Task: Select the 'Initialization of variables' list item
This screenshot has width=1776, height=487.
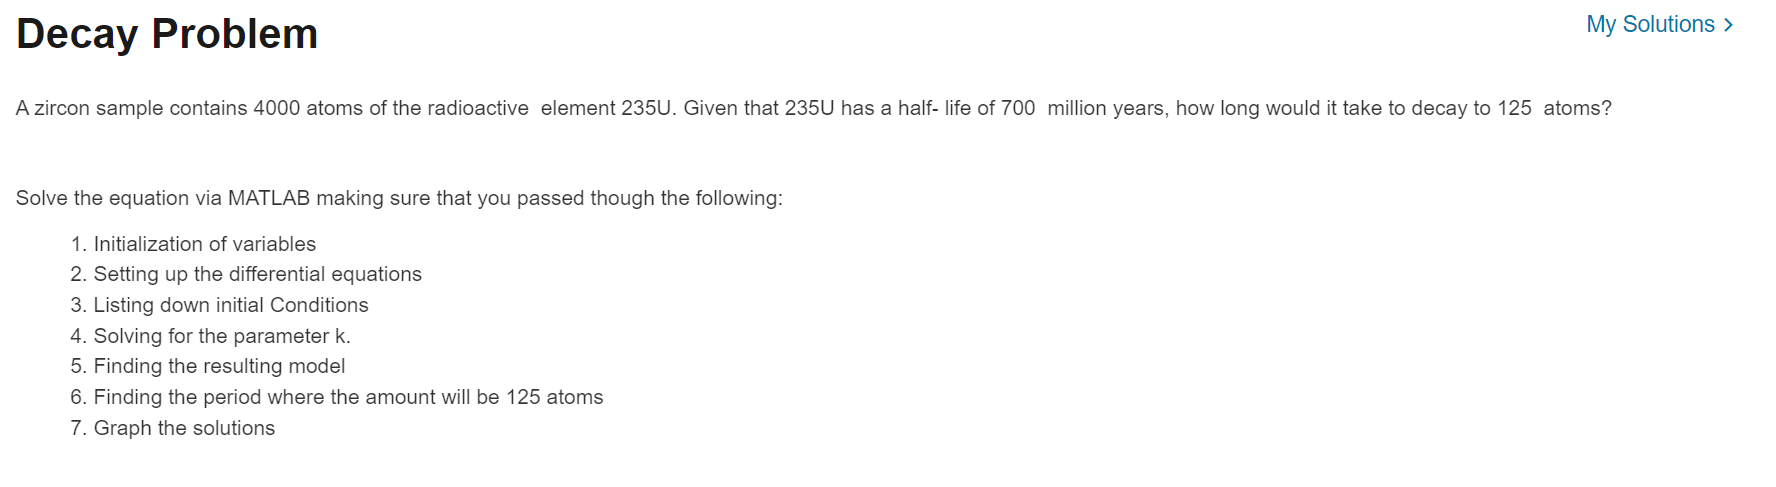Action: click(204, 244)
